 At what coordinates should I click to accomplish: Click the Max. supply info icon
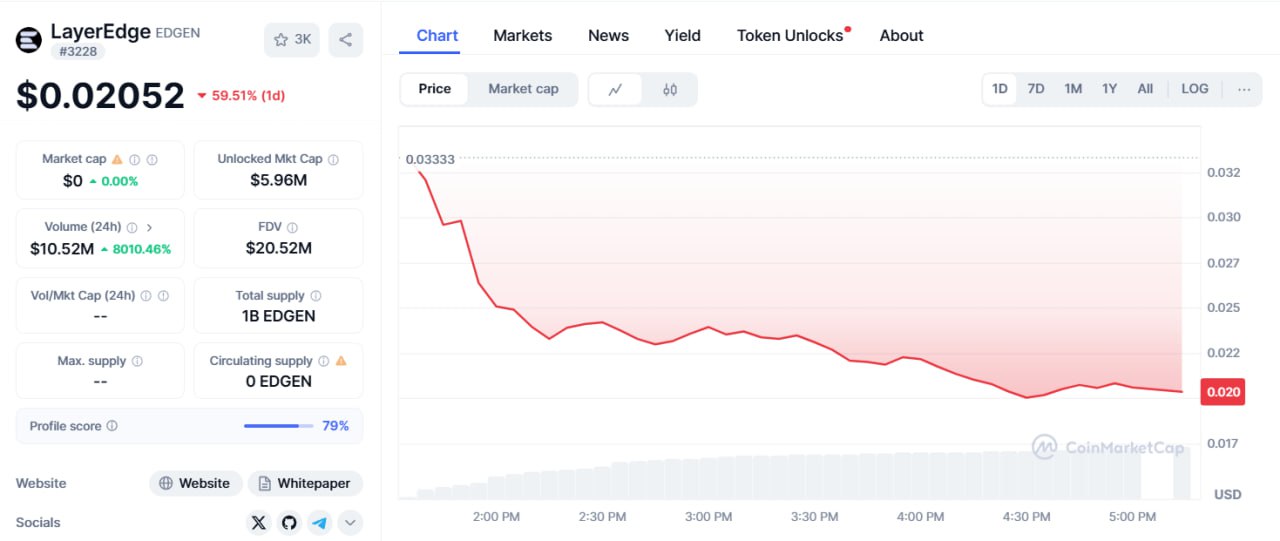(137, 361)
